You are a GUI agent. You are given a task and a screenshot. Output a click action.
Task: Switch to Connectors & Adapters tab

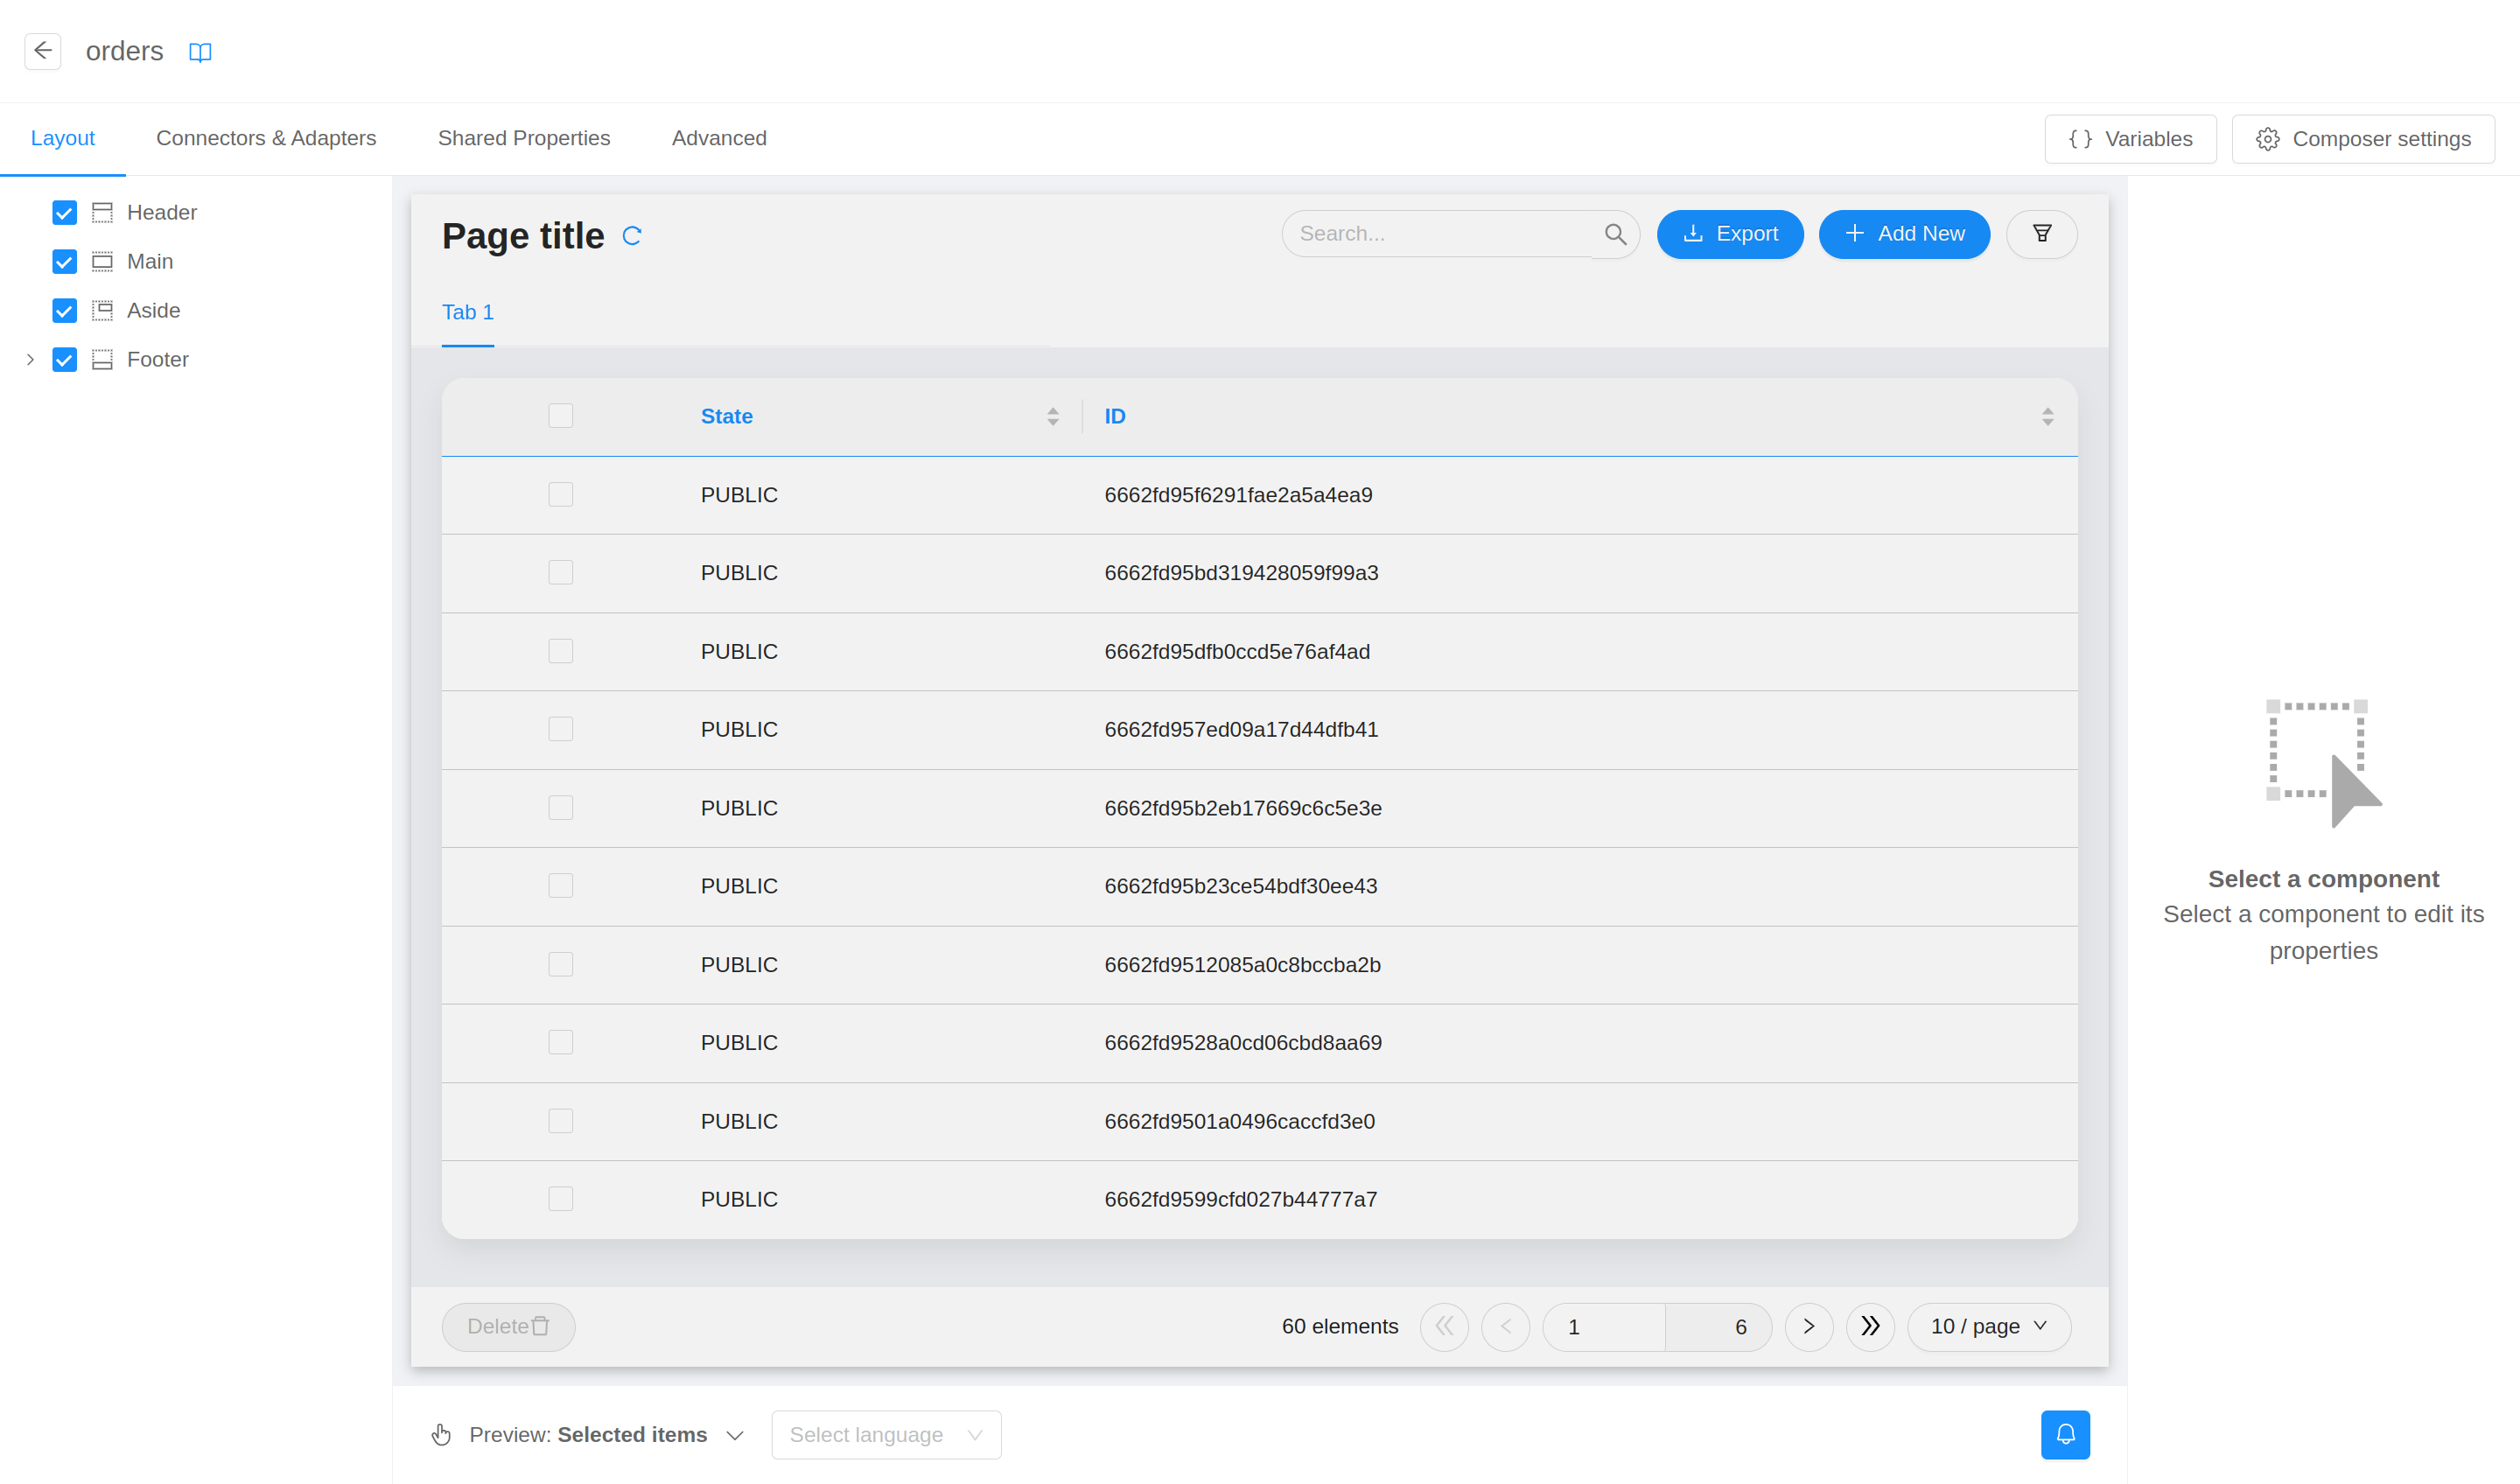click(x=266, y=138)
